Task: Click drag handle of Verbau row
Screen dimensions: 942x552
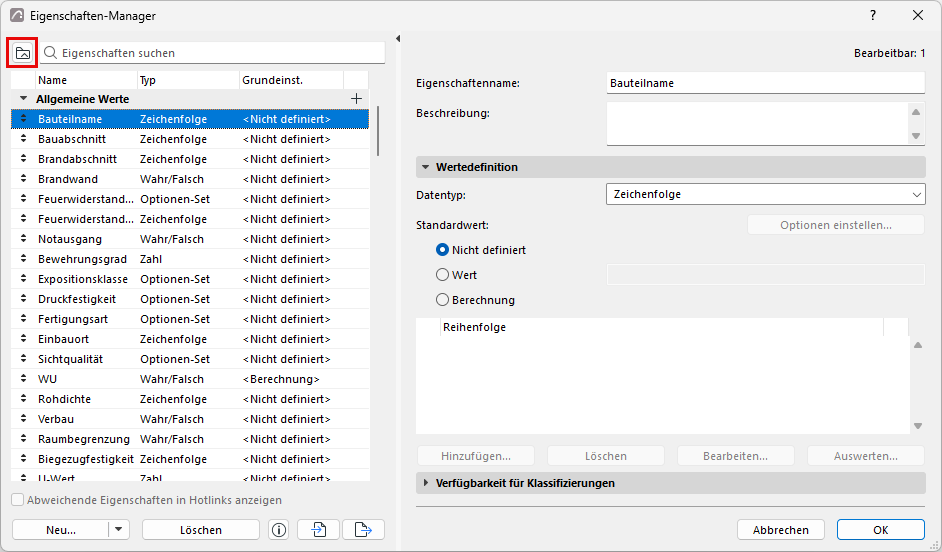Action: pyautogui.click(x=23, y=419)
